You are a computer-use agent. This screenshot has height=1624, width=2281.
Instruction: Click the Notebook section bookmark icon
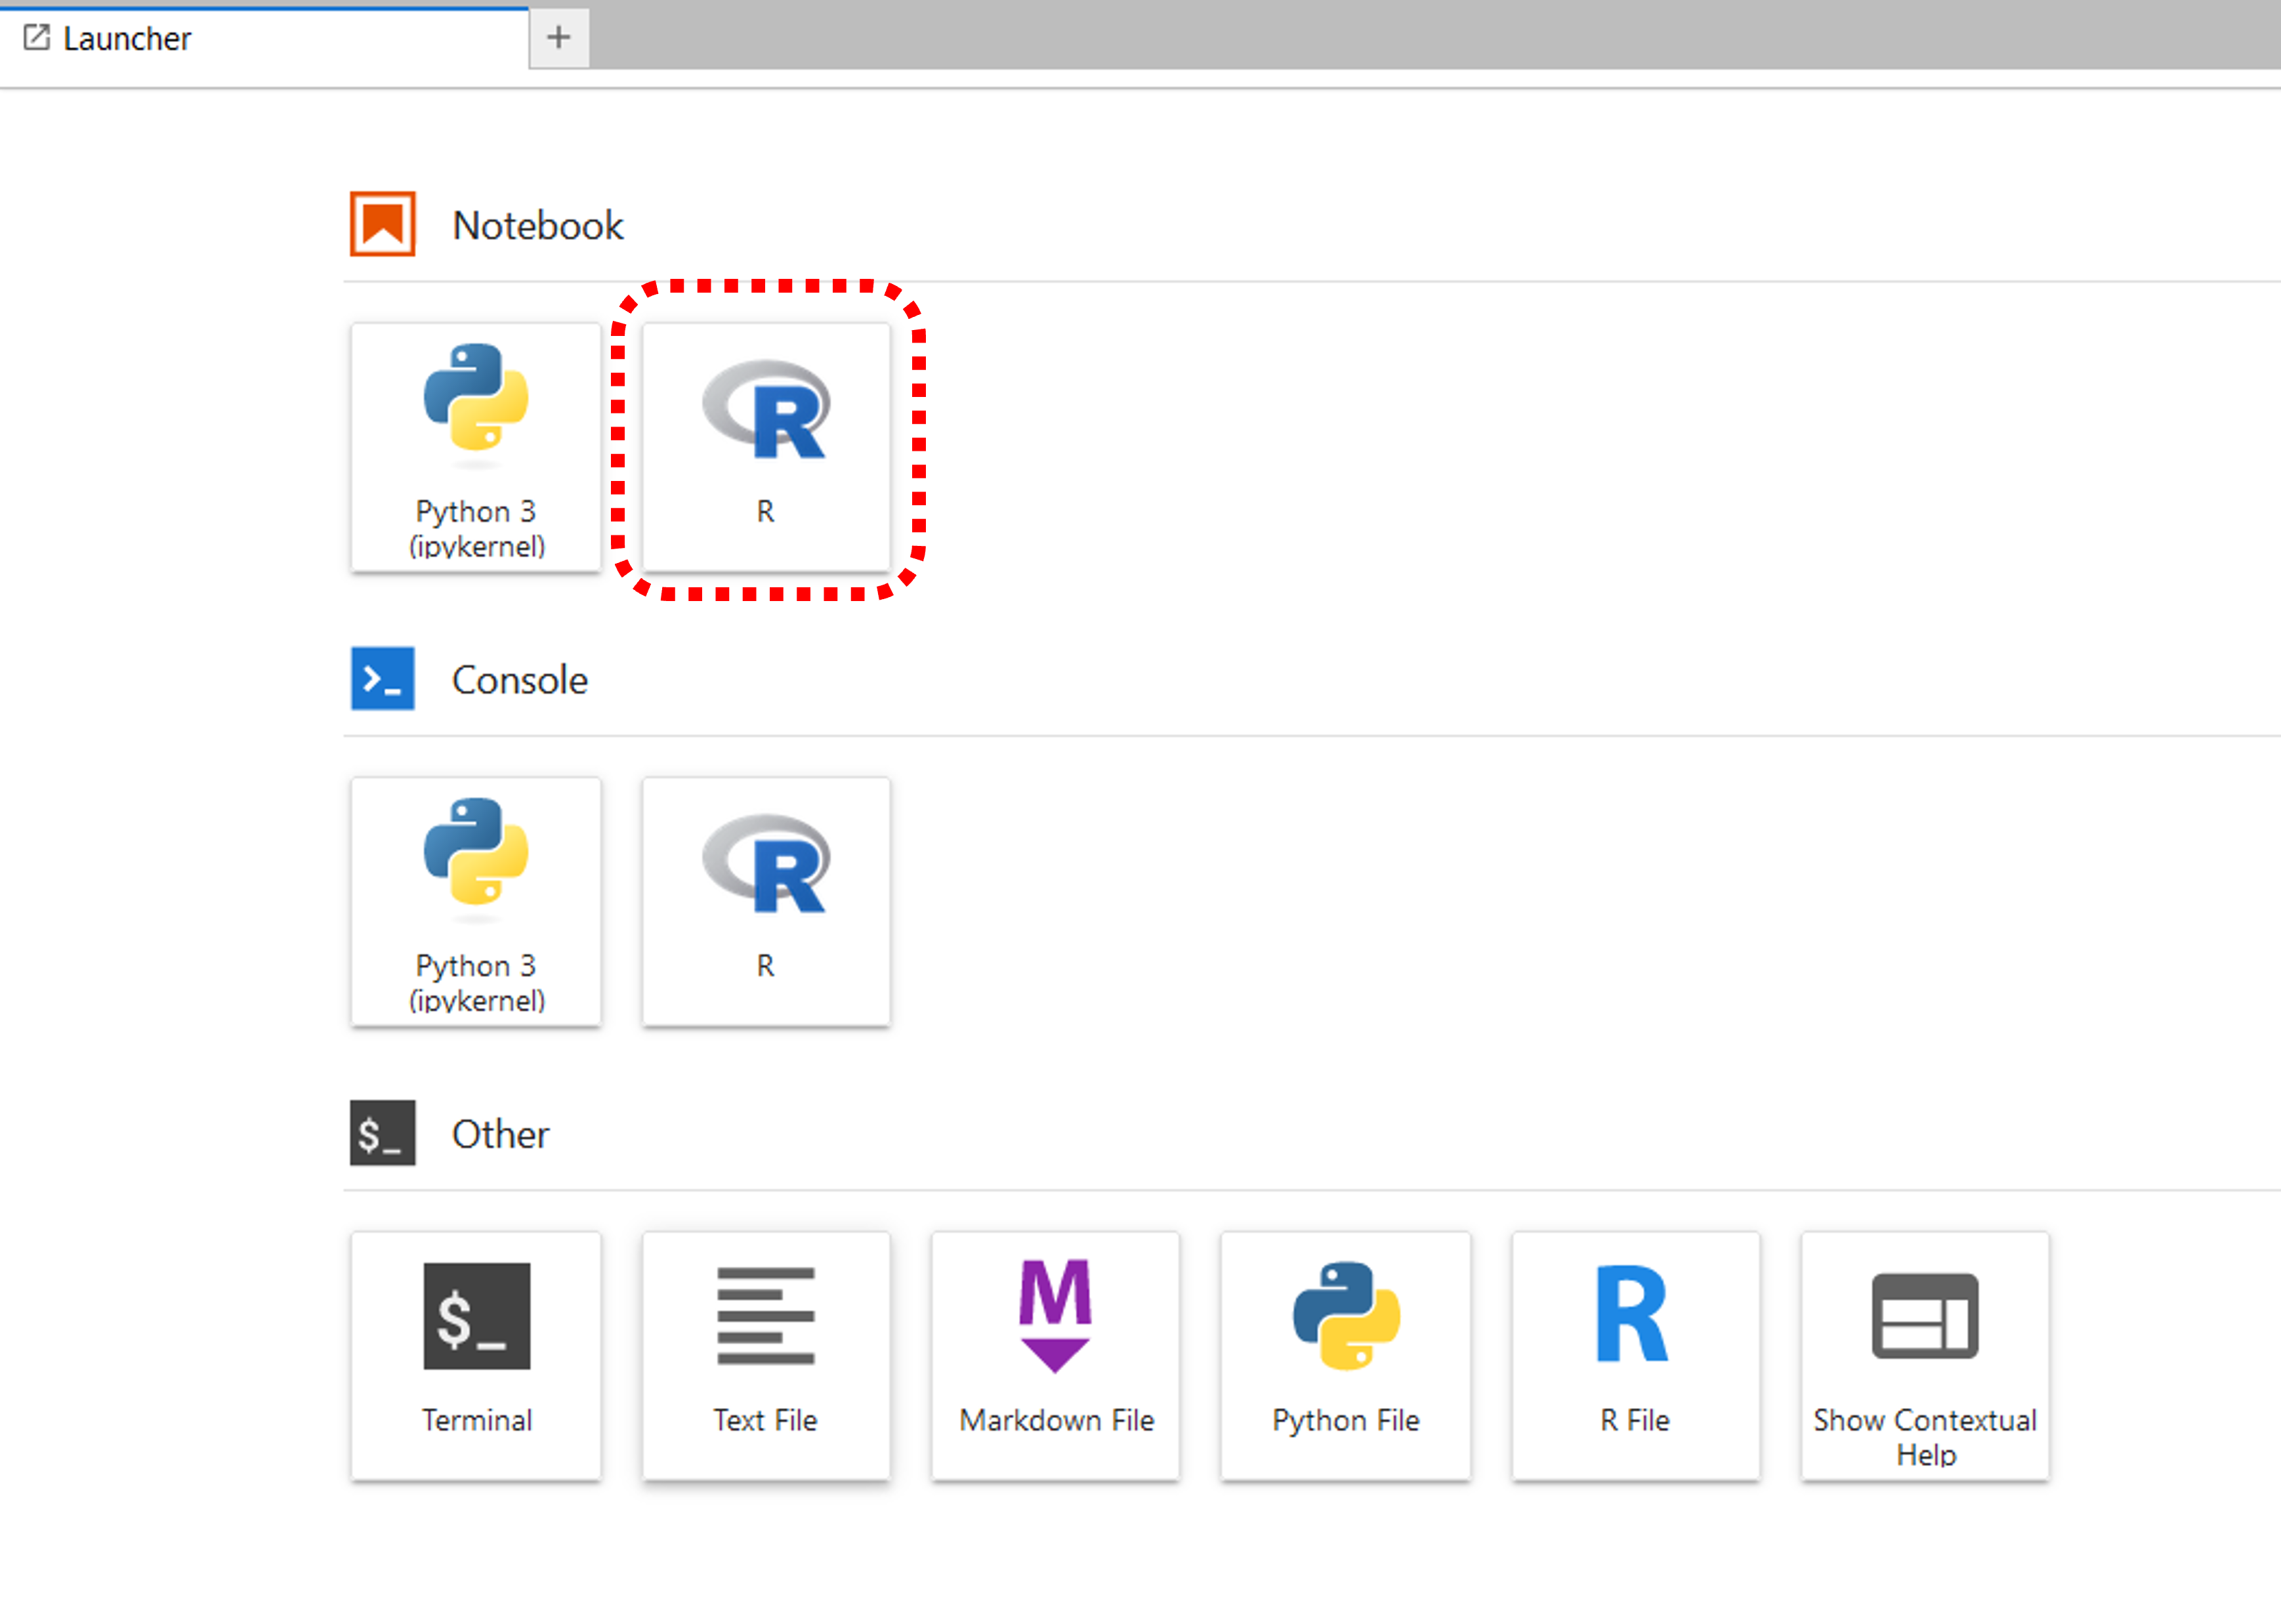[x=382, y=224]
